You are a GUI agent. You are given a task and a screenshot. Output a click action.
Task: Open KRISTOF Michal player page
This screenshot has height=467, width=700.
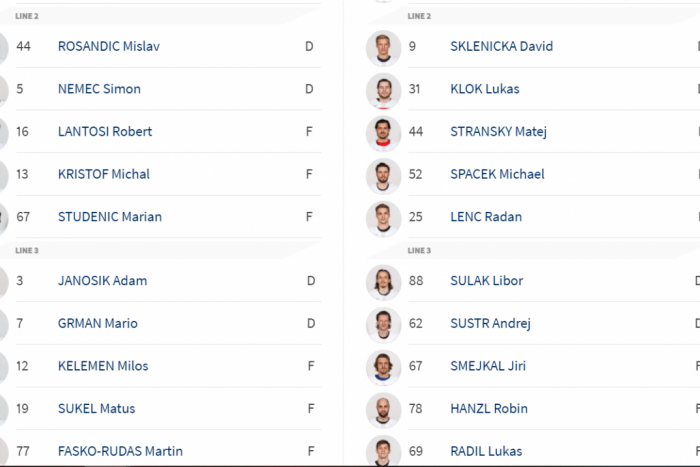click(x=104, y=174)
